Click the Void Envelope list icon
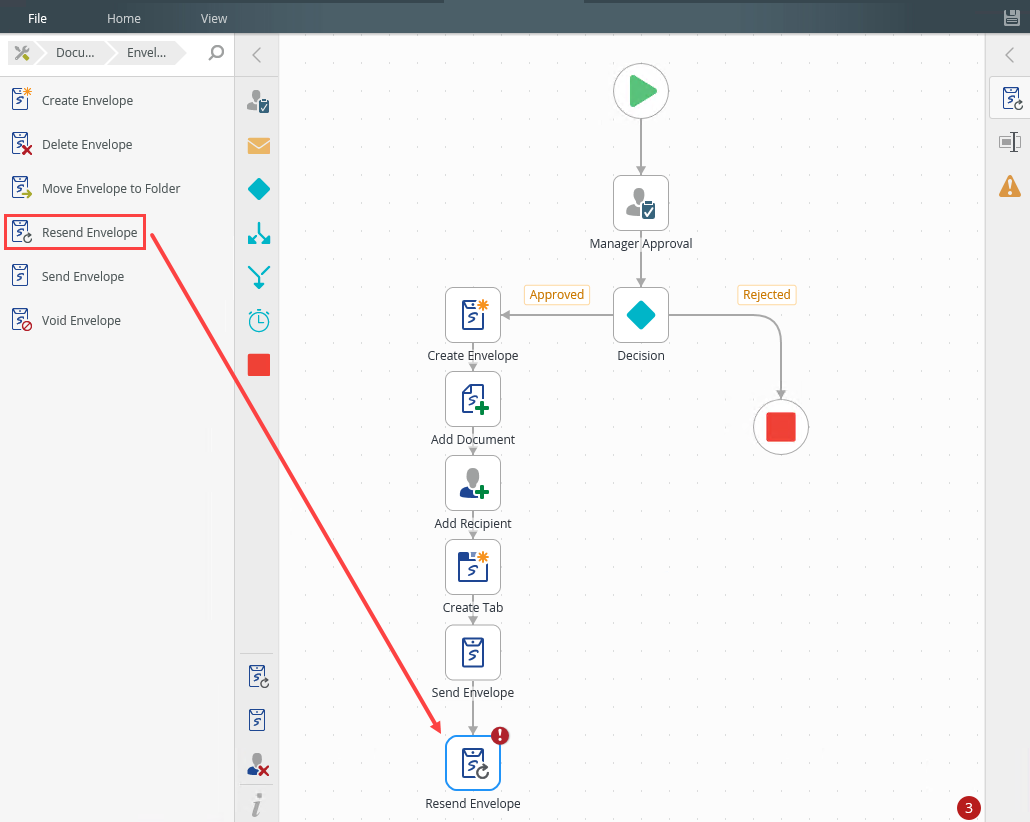The width and height of the screenshot is (1030, 822). coord(22,319)
